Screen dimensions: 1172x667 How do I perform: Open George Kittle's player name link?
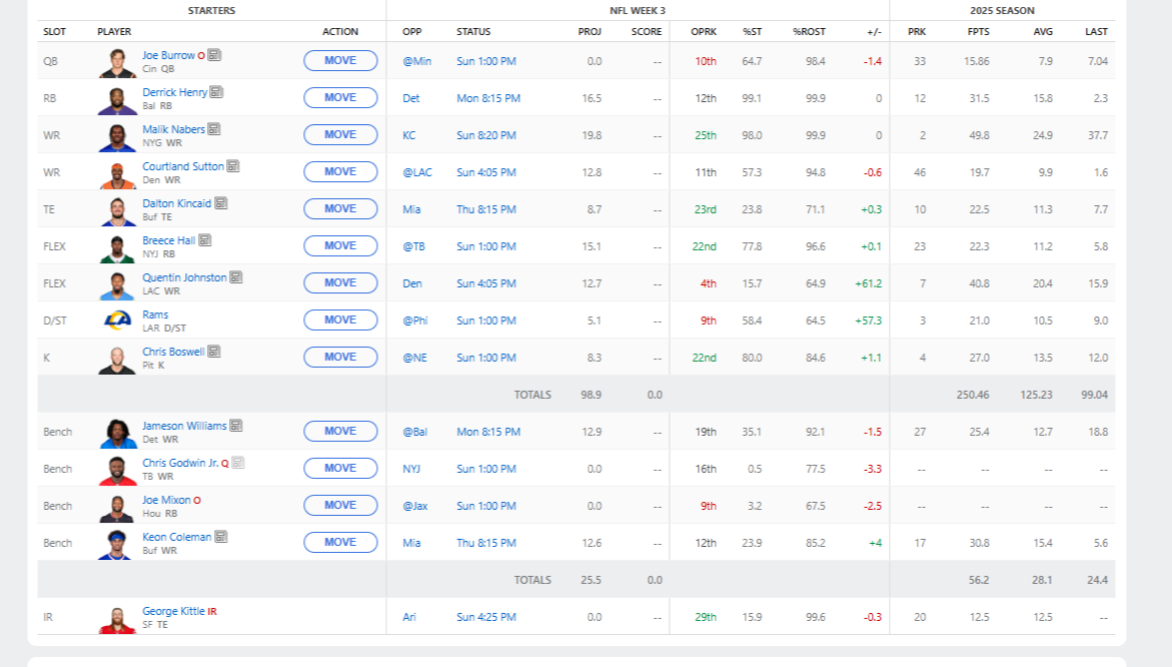click(x=173, y=611)
